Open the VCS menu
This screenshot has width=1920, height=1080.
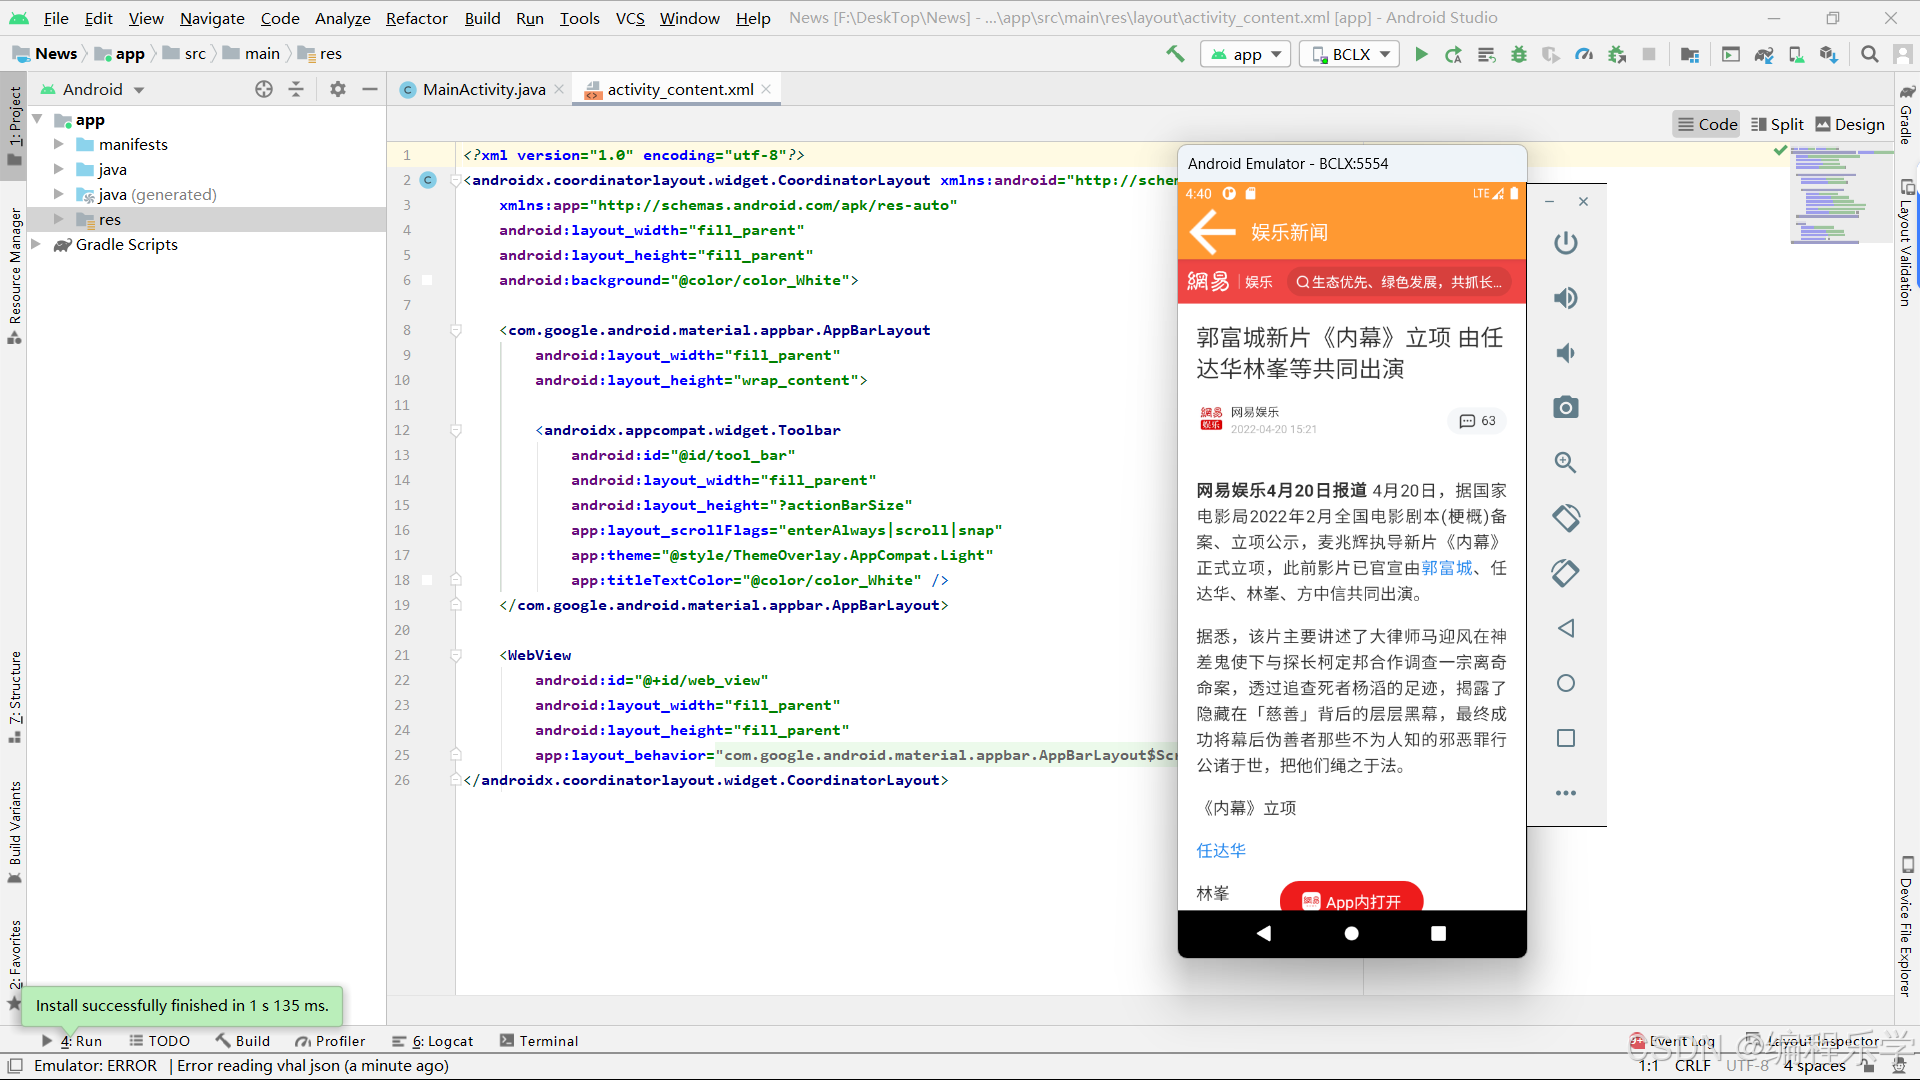click(x=630, y=18)
